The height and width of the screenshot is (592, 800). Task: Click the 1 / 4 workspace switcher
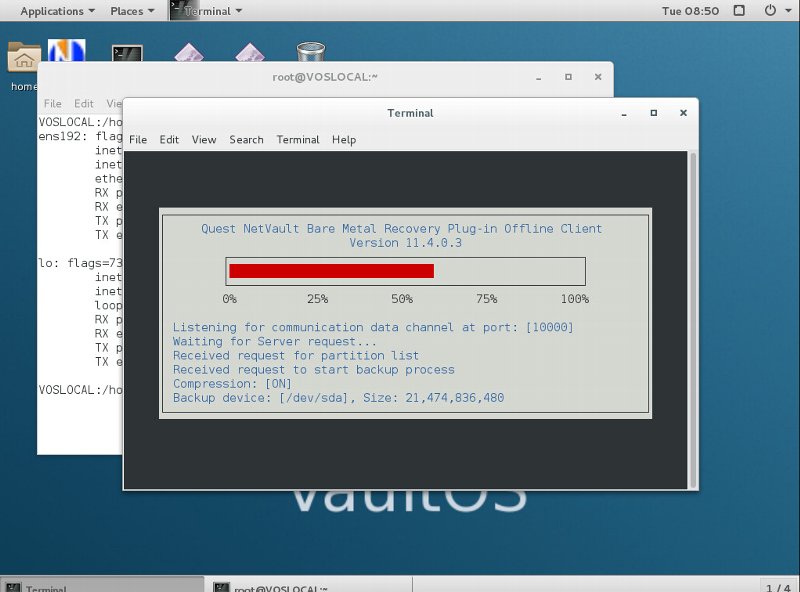coord(779,586)
